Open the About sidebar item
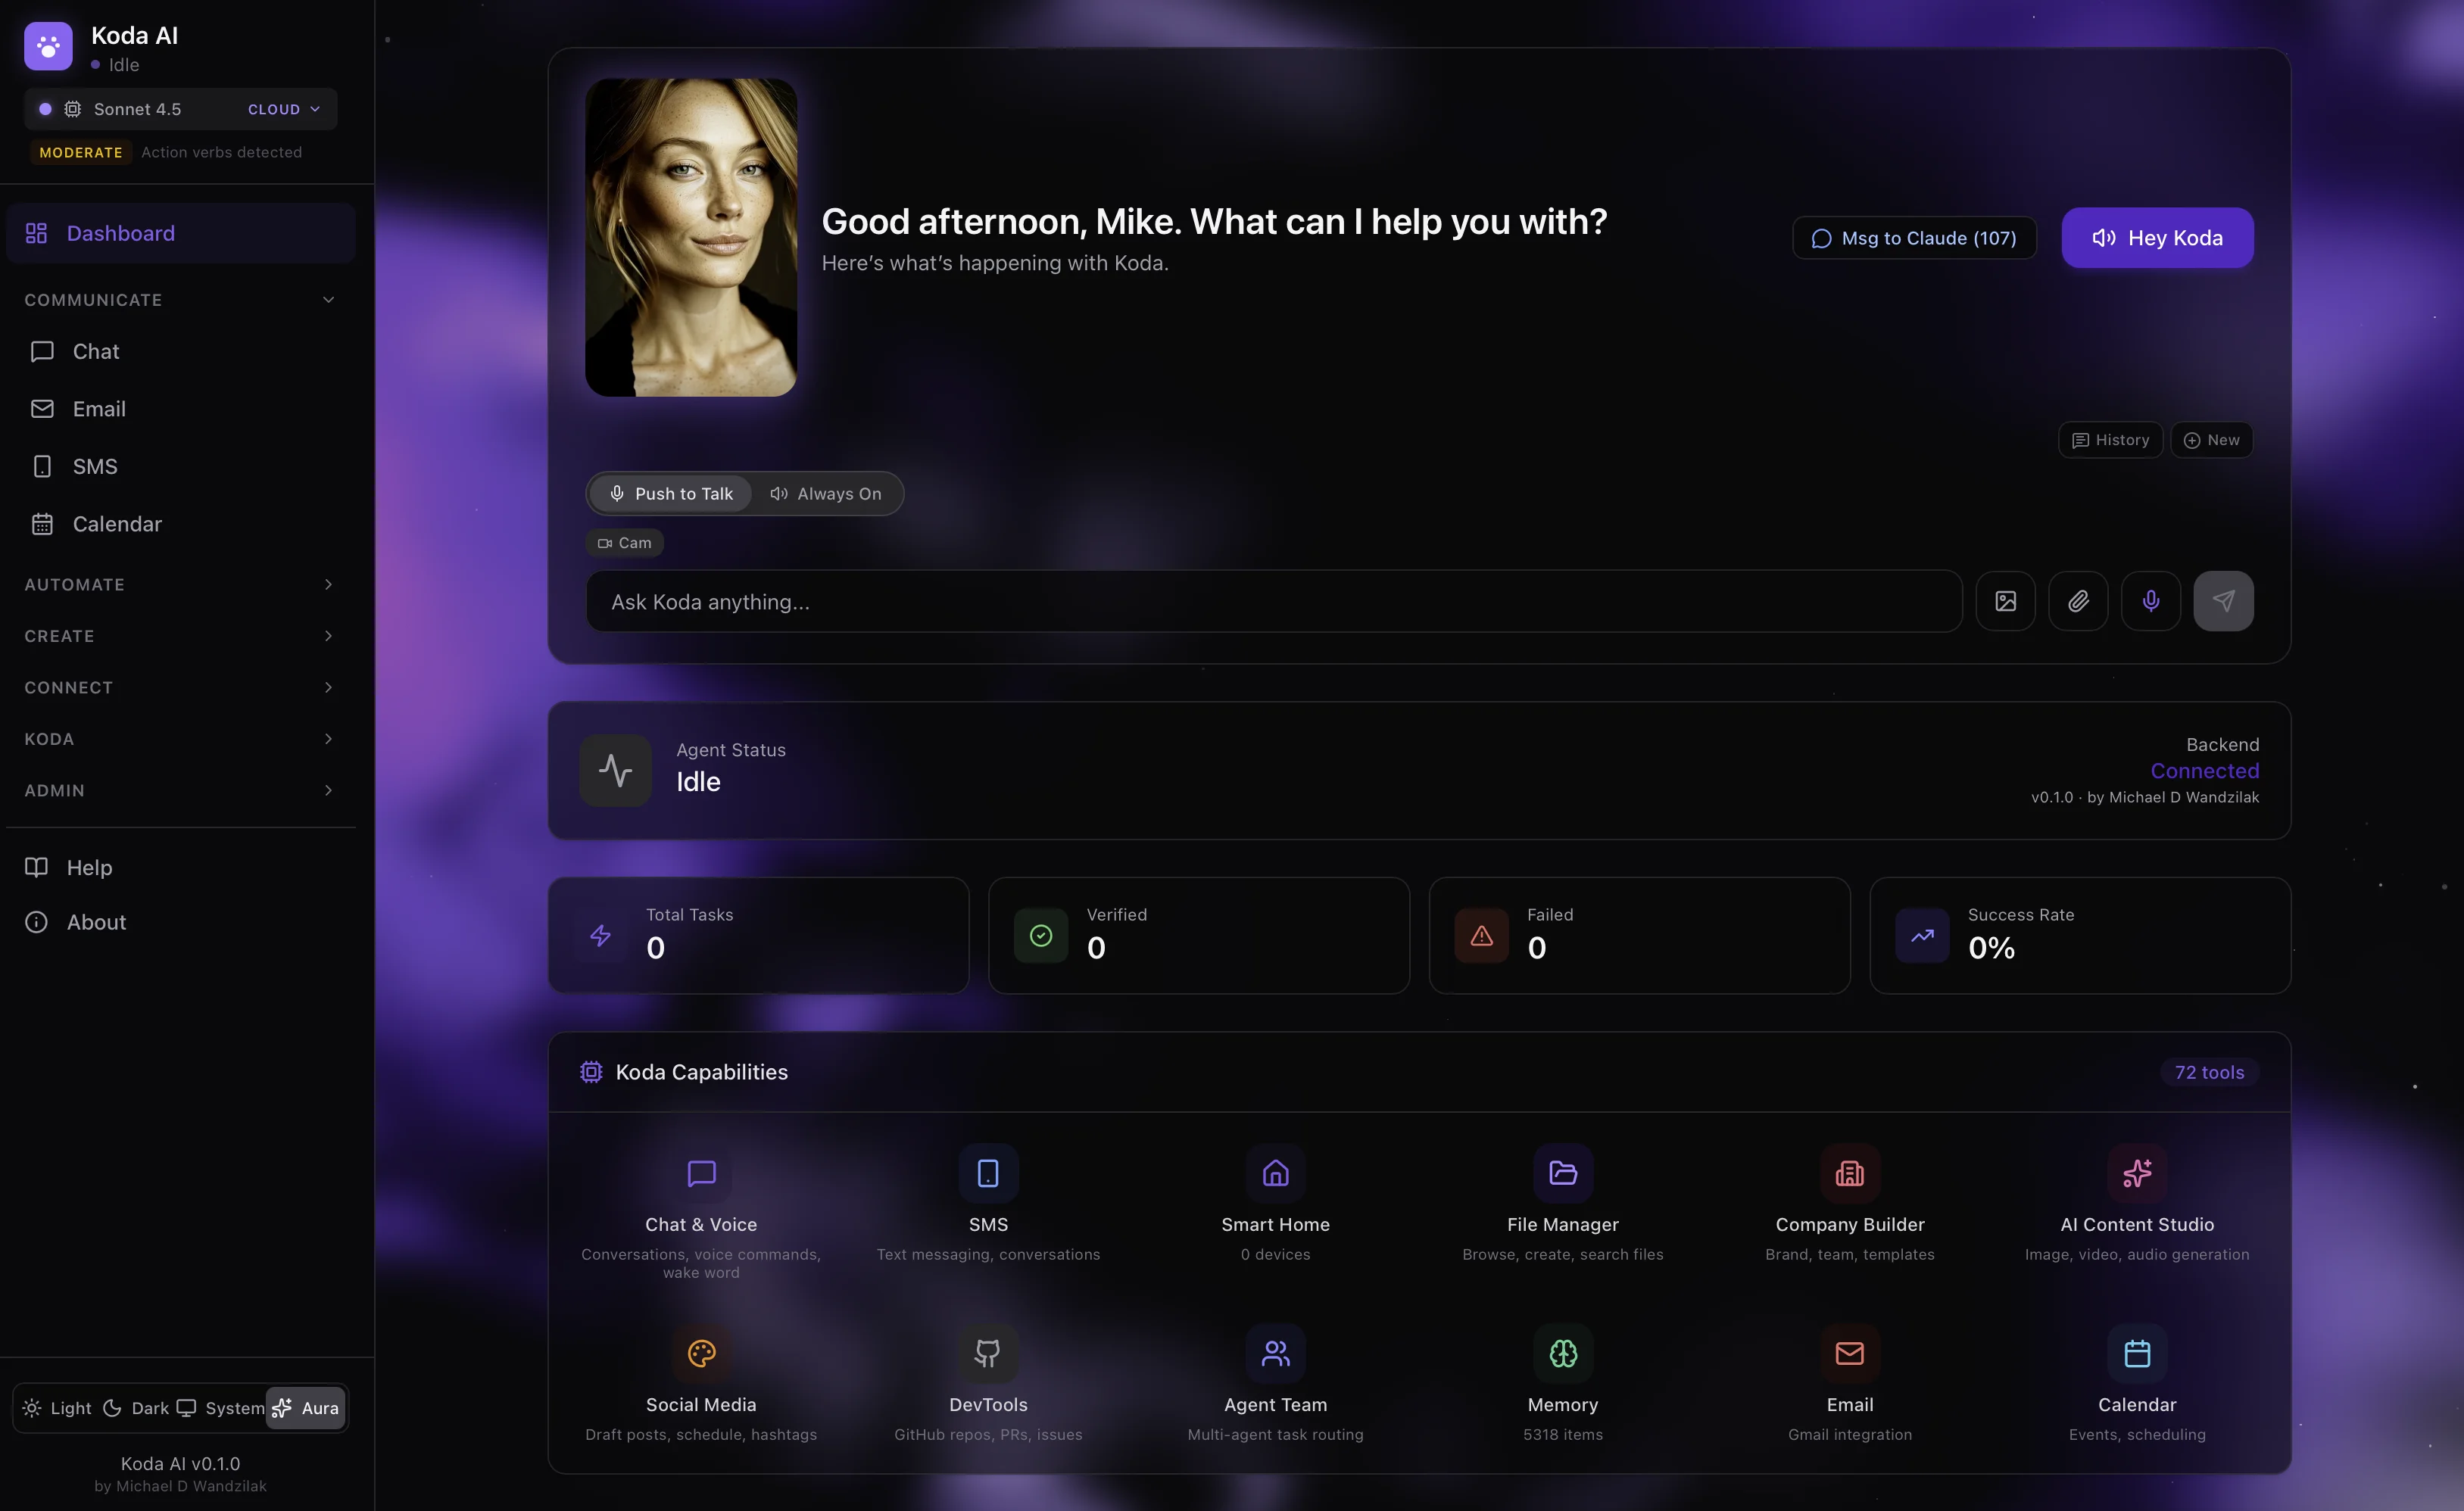 (x=181, y=922)
